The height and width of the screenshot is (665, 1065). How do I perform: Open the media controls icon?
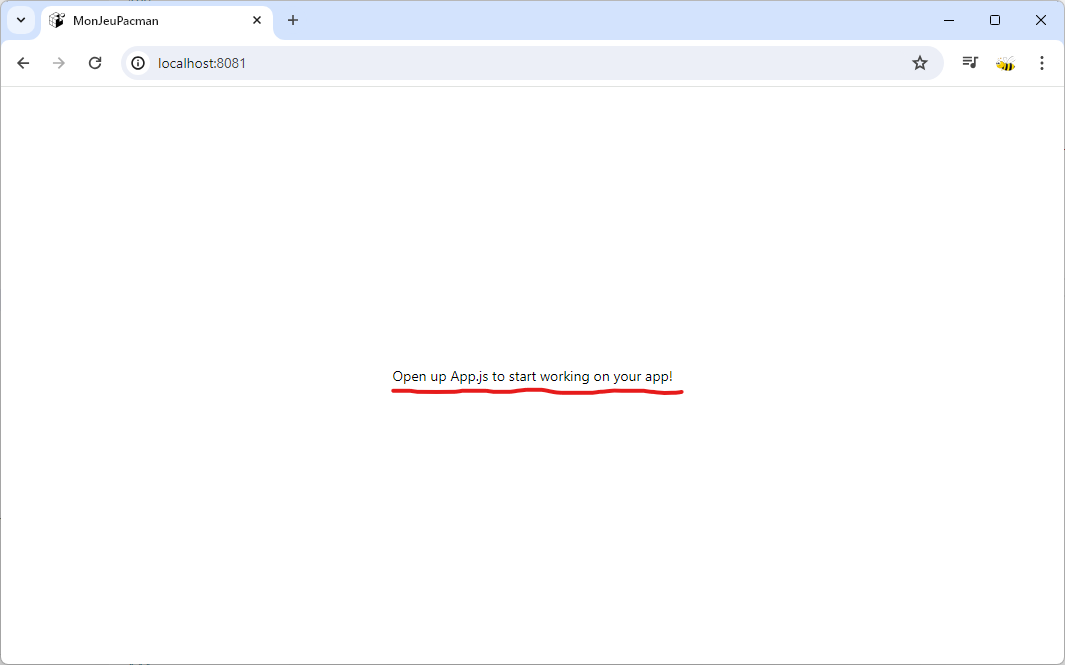click(x=969, y=63)
